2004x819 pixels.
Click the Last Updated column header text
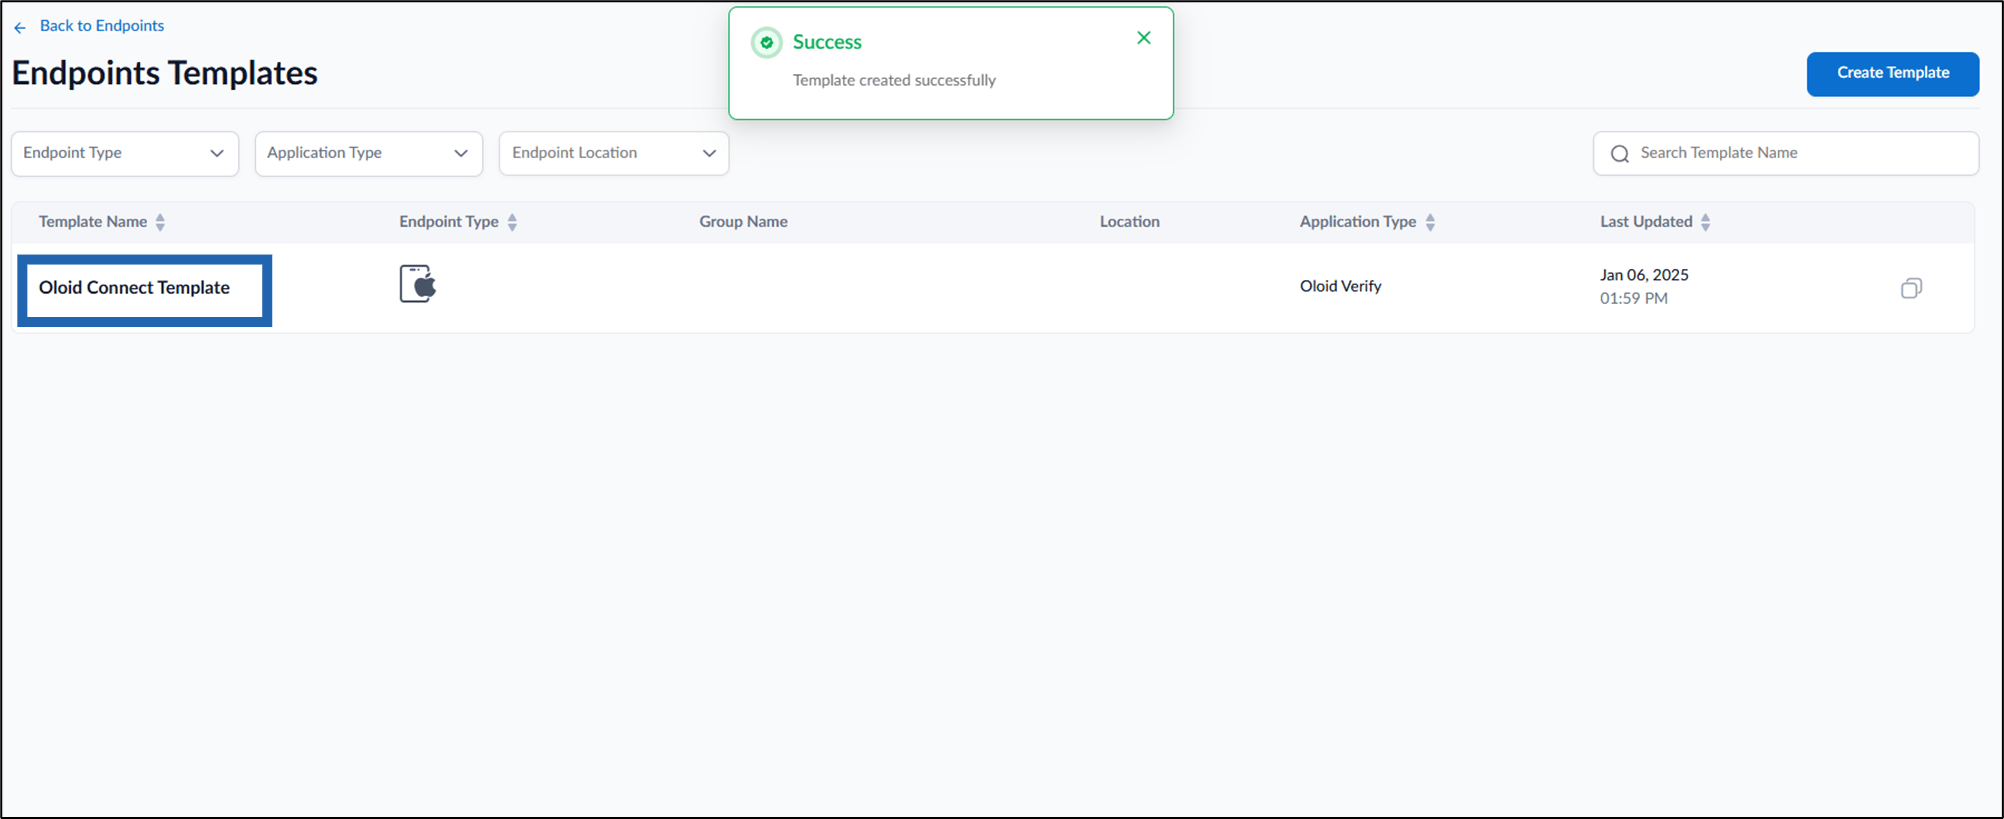[x=1646, y=222]
